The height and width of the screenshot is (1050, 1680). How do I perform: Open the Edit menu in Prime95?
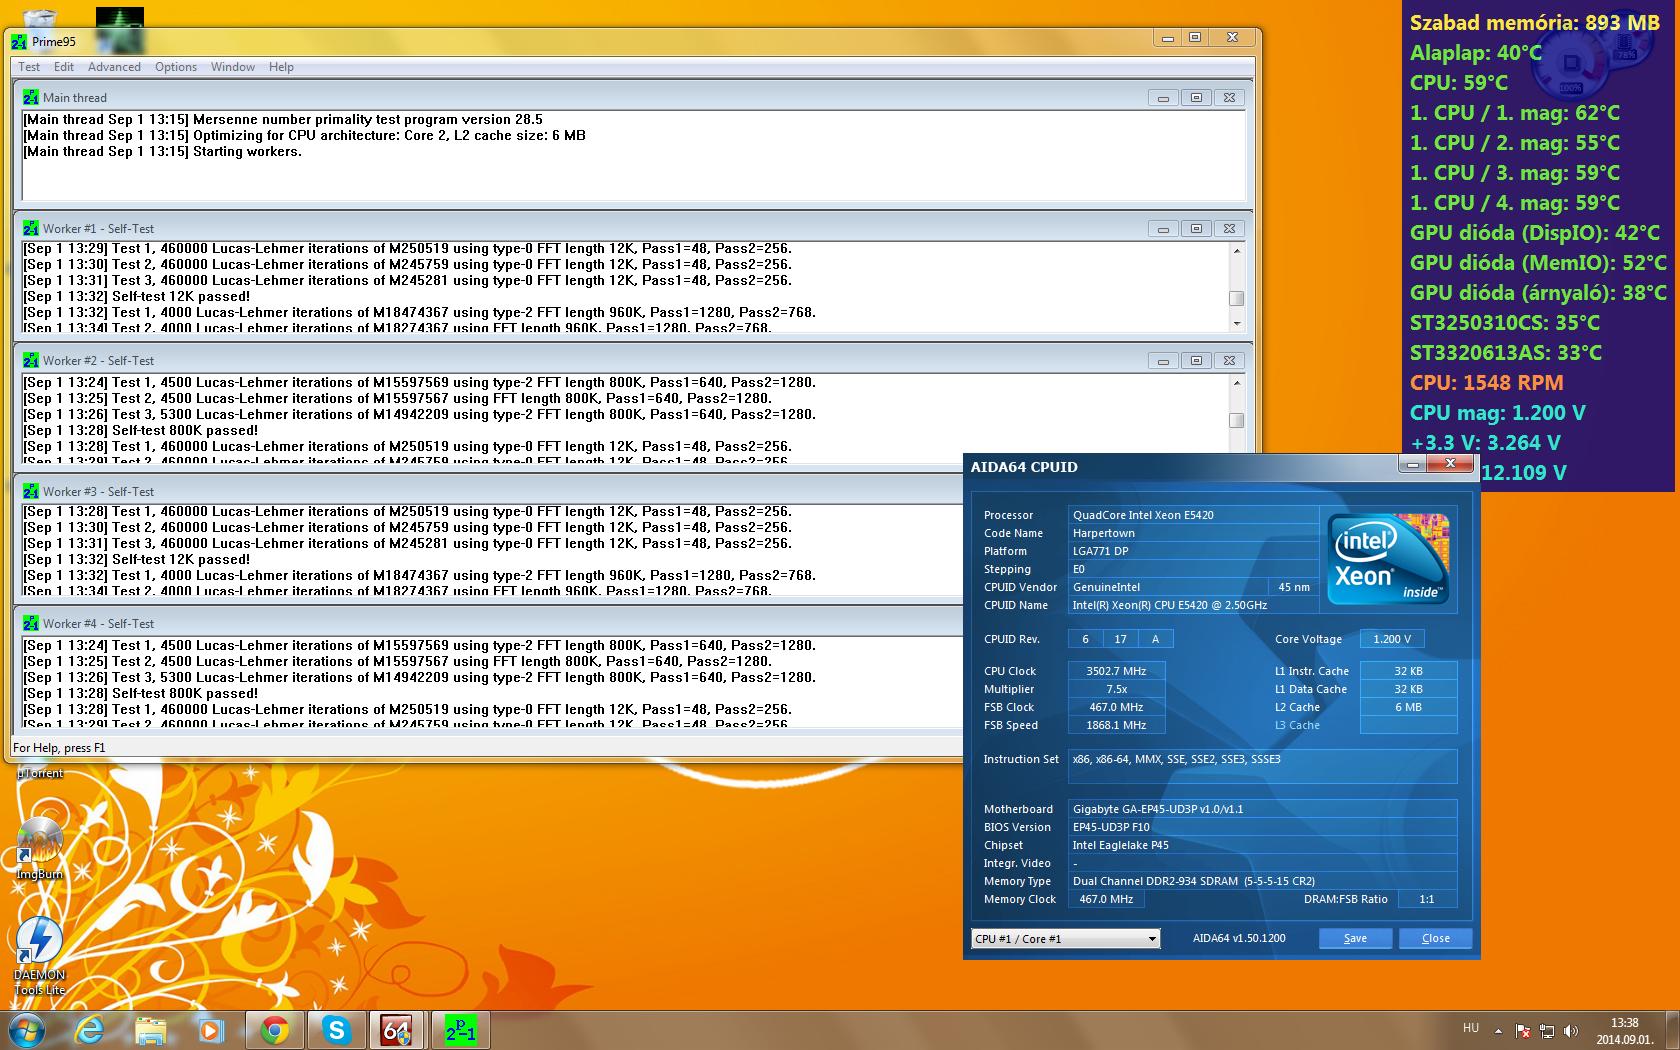point(64,67)
